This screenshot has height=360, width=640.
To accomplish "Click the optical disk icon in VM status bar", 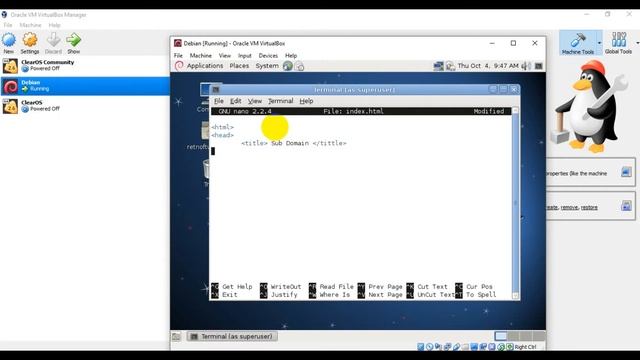I will point(429,347).
